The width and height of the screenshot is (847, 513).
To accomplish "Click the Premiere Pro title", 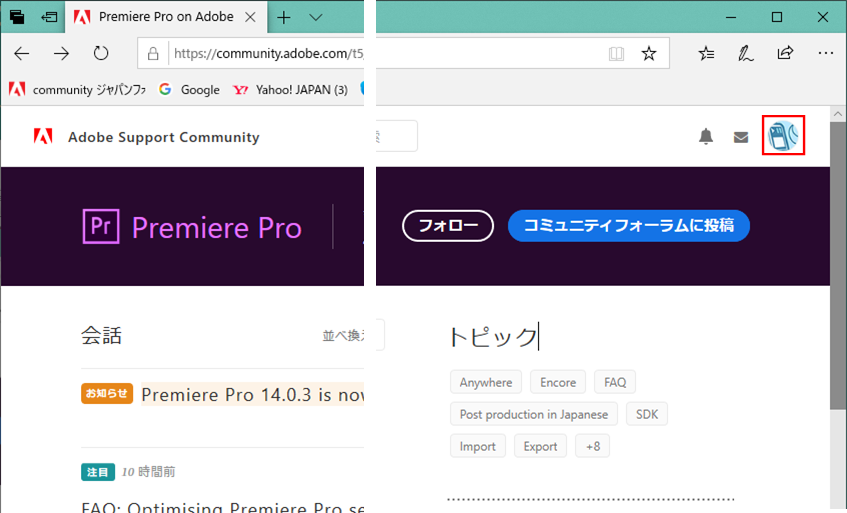I will coord(217,227).
